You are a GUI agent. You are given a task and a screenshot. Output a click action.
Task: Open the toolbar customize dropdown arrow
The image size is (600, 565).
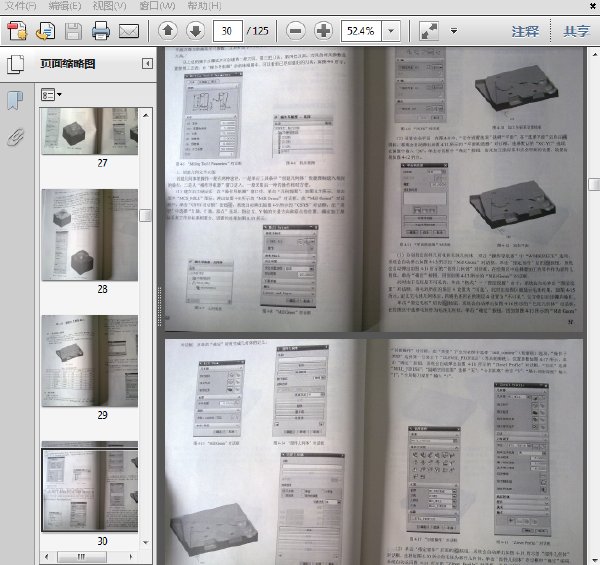point(454,31)
